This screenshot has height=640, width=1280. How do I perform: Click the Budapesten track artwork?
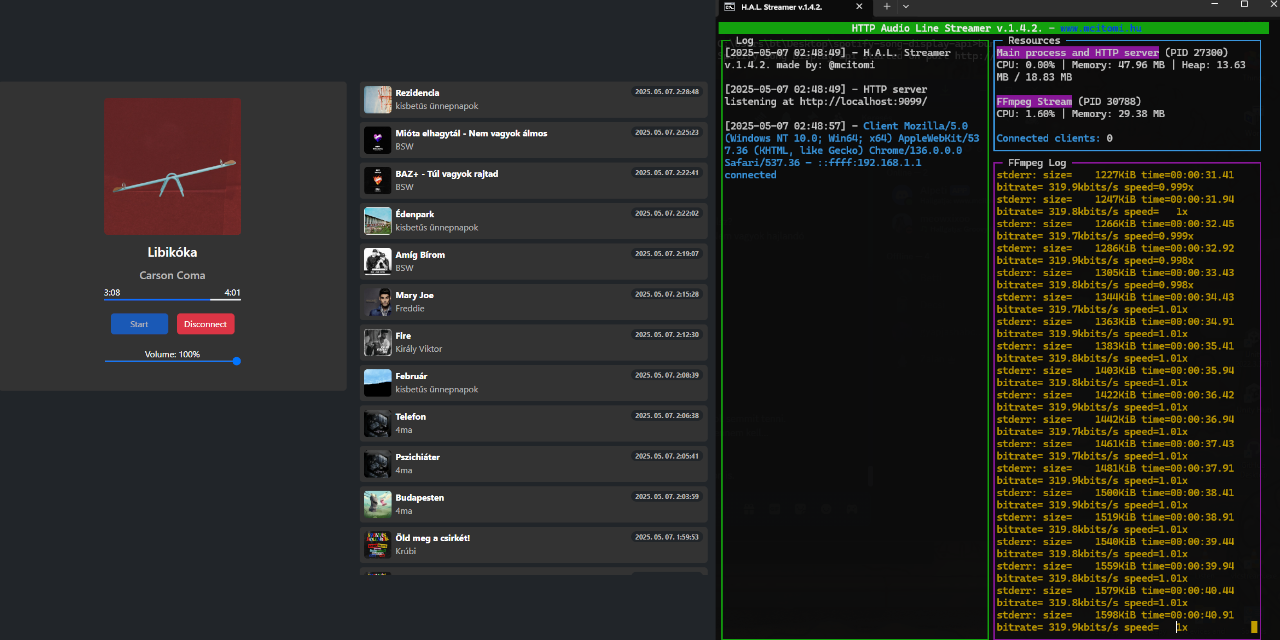coord(378,504)
